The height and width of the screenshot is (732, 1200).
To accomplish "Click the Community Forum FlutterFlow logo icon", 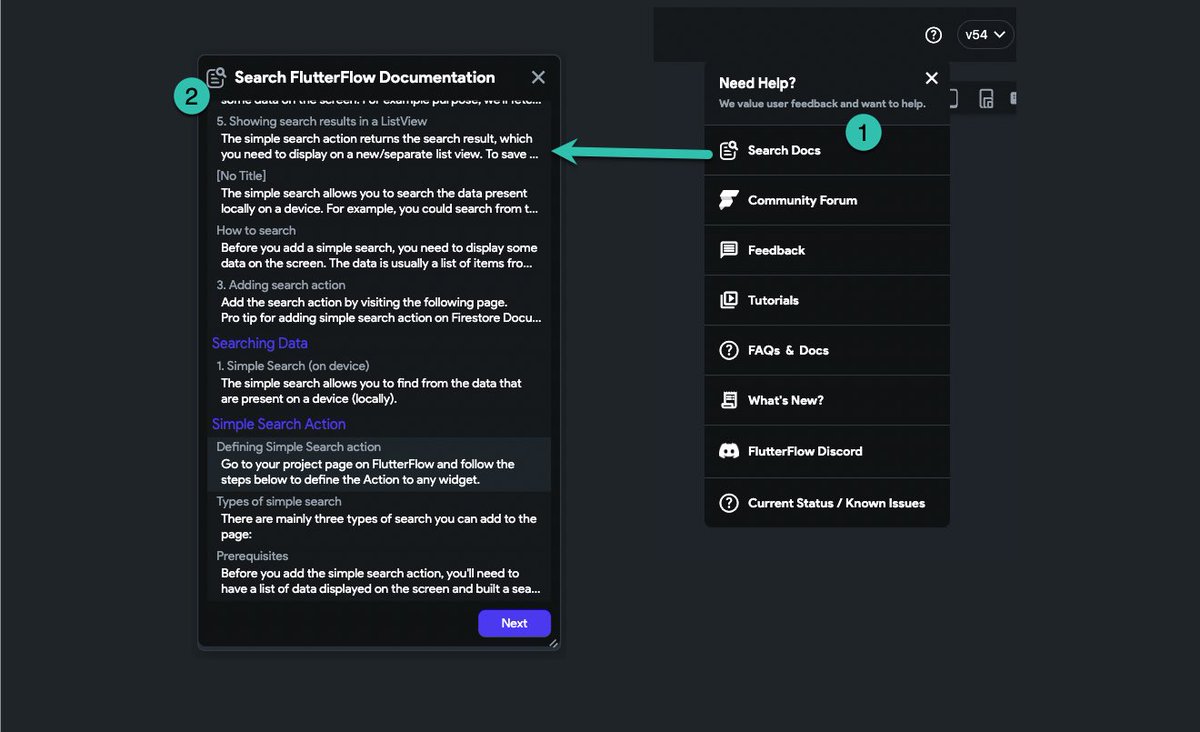I will [x=729, y=200].
